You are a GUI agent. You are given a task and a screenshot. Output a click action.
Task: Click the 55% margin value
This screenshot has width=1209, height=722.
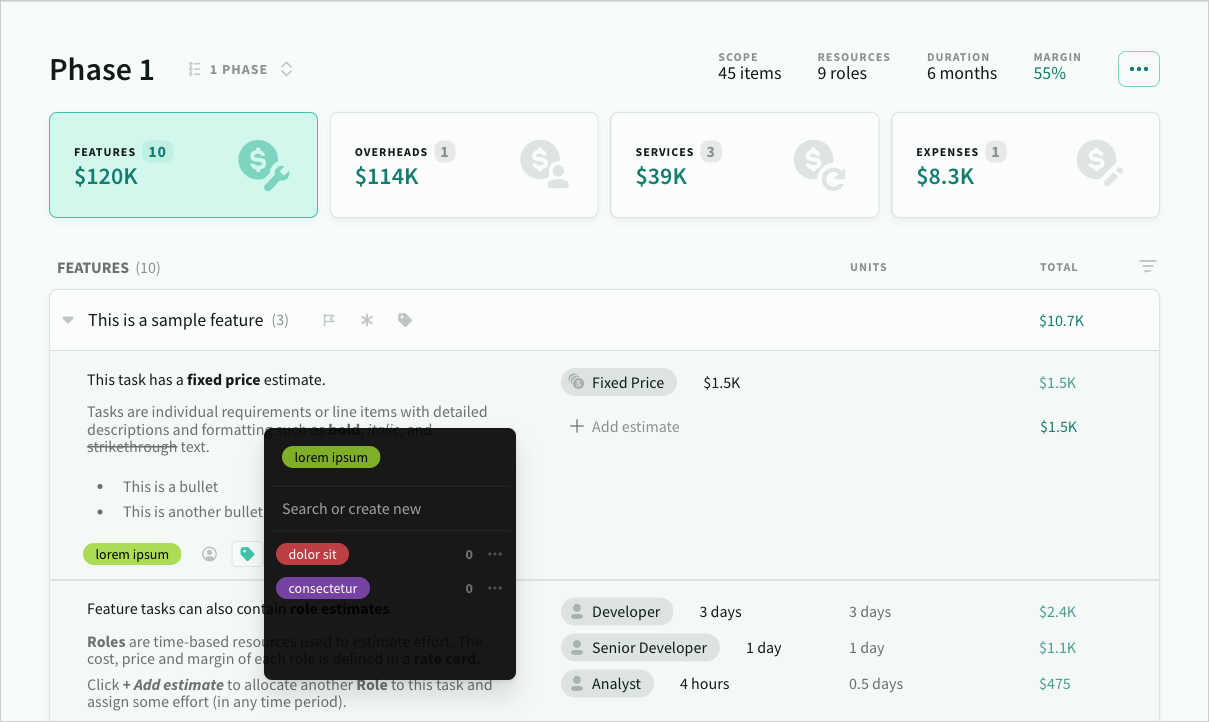(x=1050, y=73)
